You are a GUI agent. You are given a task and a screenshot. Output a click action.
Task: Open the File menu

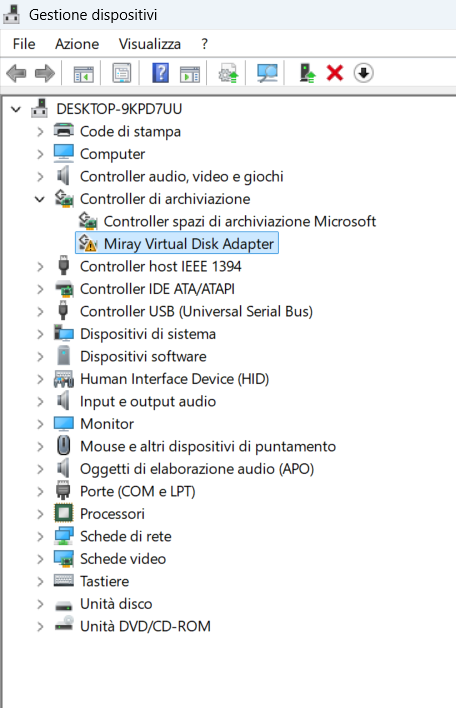click(x=24, y=44)
